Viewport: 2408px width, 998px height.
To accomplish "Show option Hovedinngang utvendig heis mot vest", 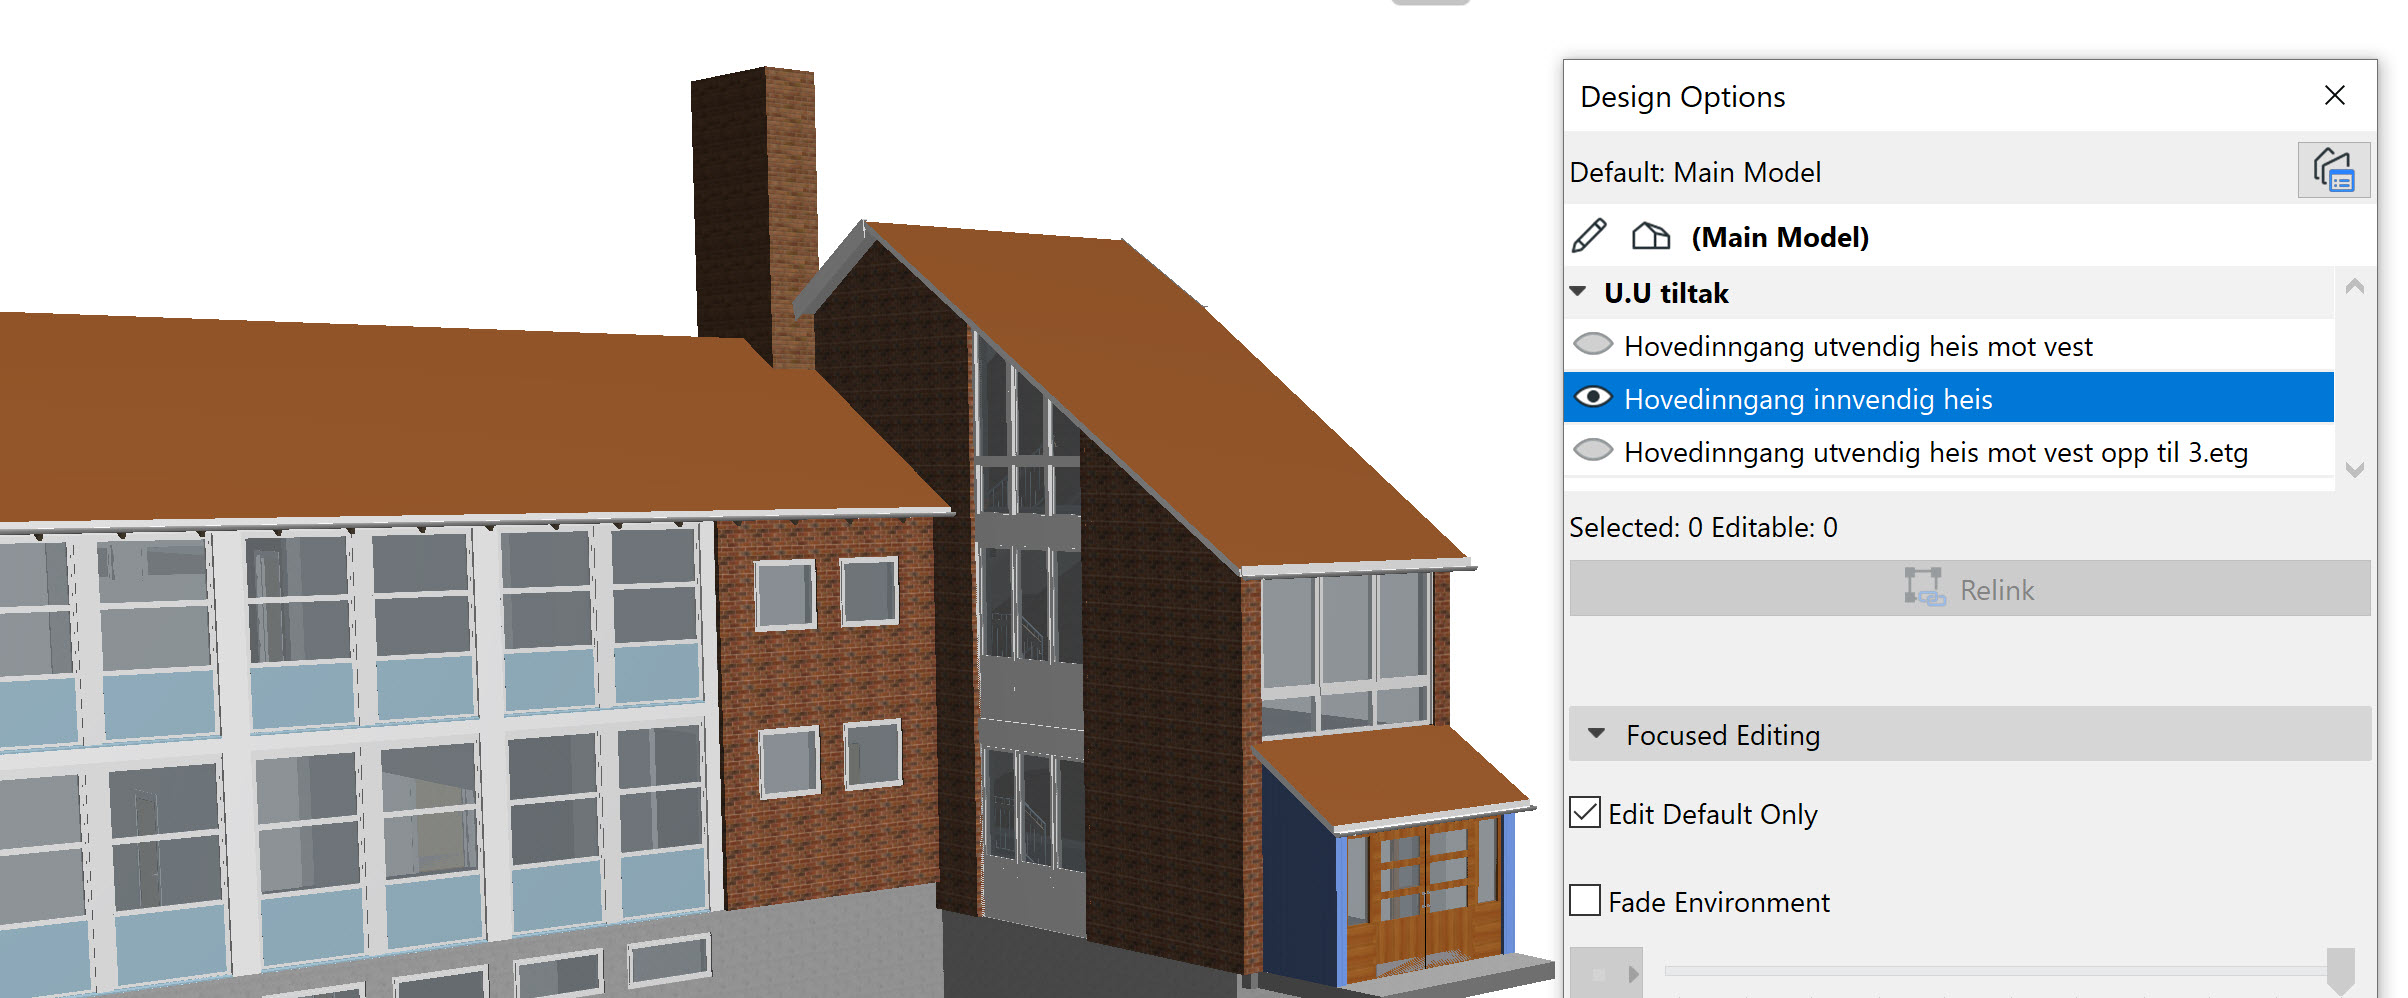I will (1593, 345).
